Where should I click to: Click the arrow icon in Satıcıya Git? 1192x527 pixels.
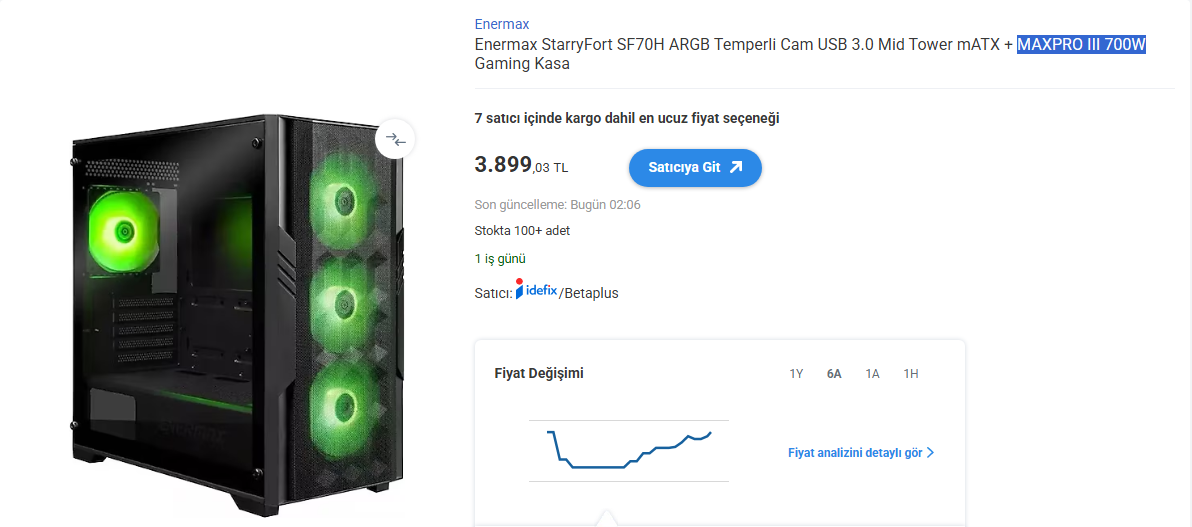point(736,168)
